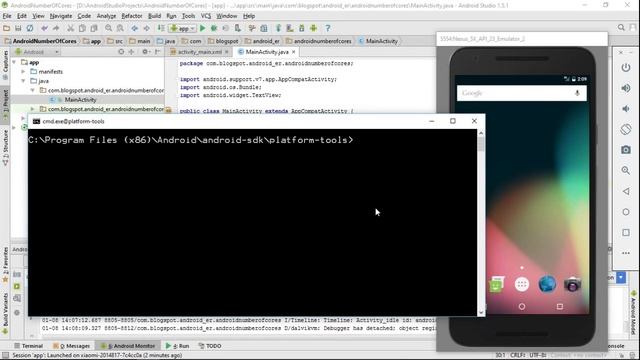Screen dimensions: 640x360
Task: Click the emulator volume down icon
Action: pyautogui.click(x=626, y=109)
